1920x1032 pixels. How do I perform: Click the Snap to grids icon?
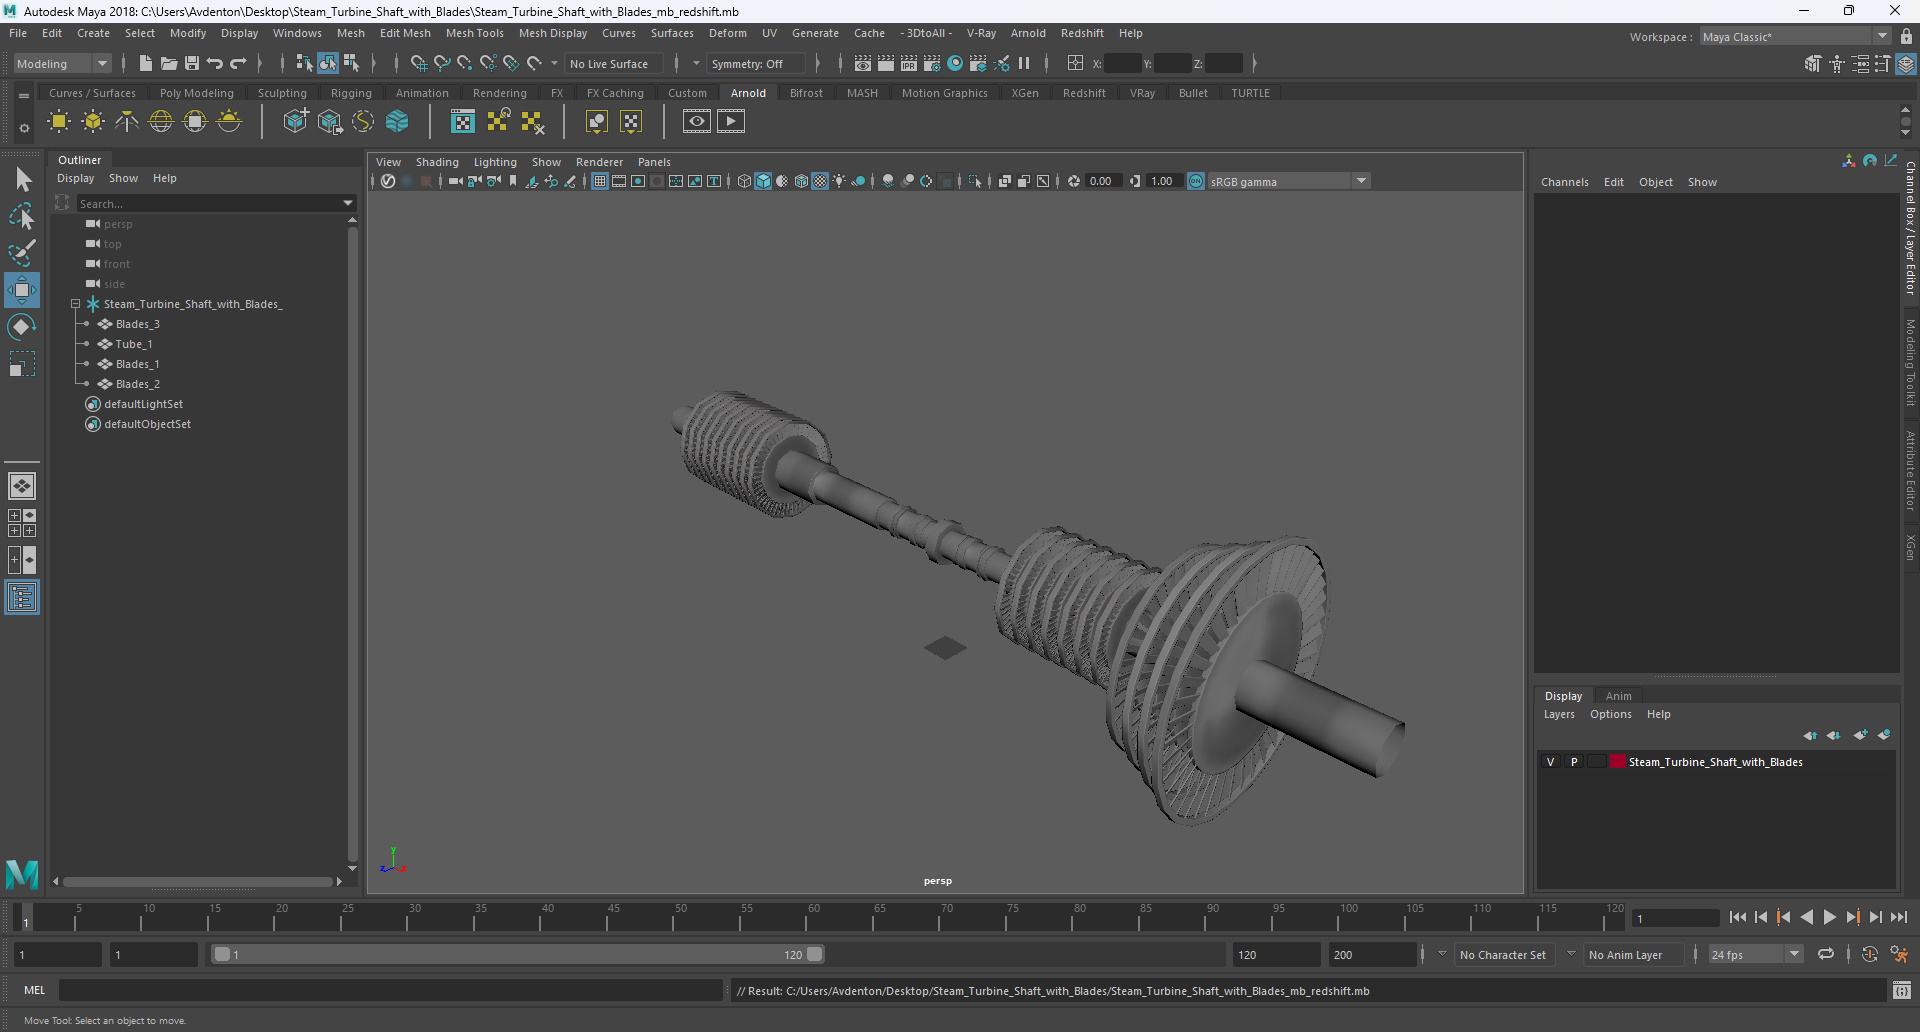click(x=419, y=63)
